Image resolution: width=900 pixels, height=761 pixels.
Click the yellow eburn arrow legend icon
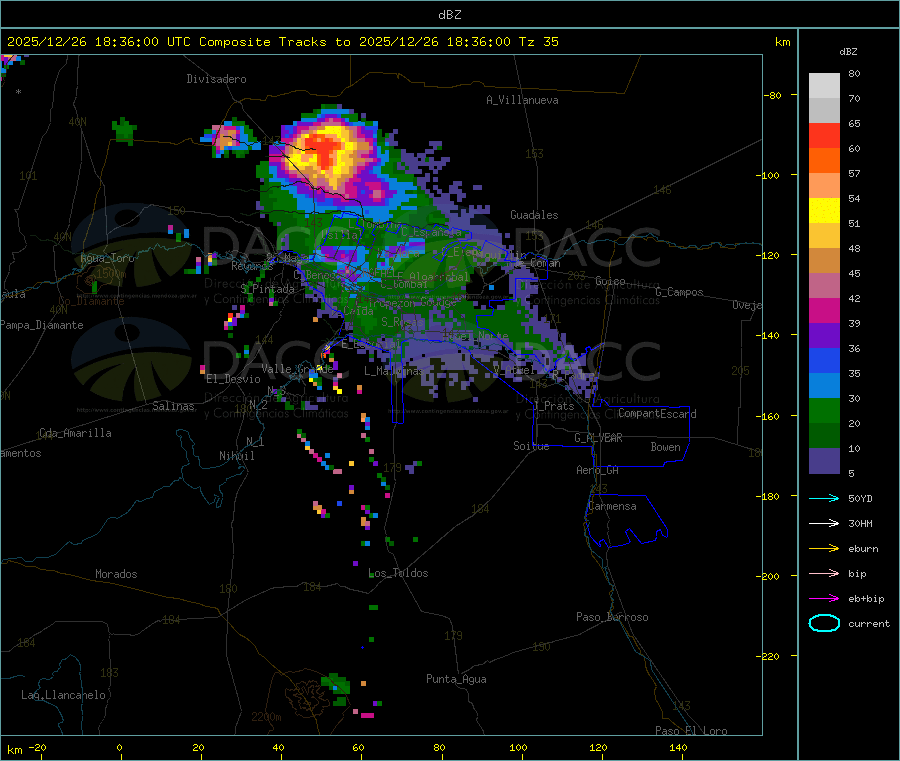824,549
